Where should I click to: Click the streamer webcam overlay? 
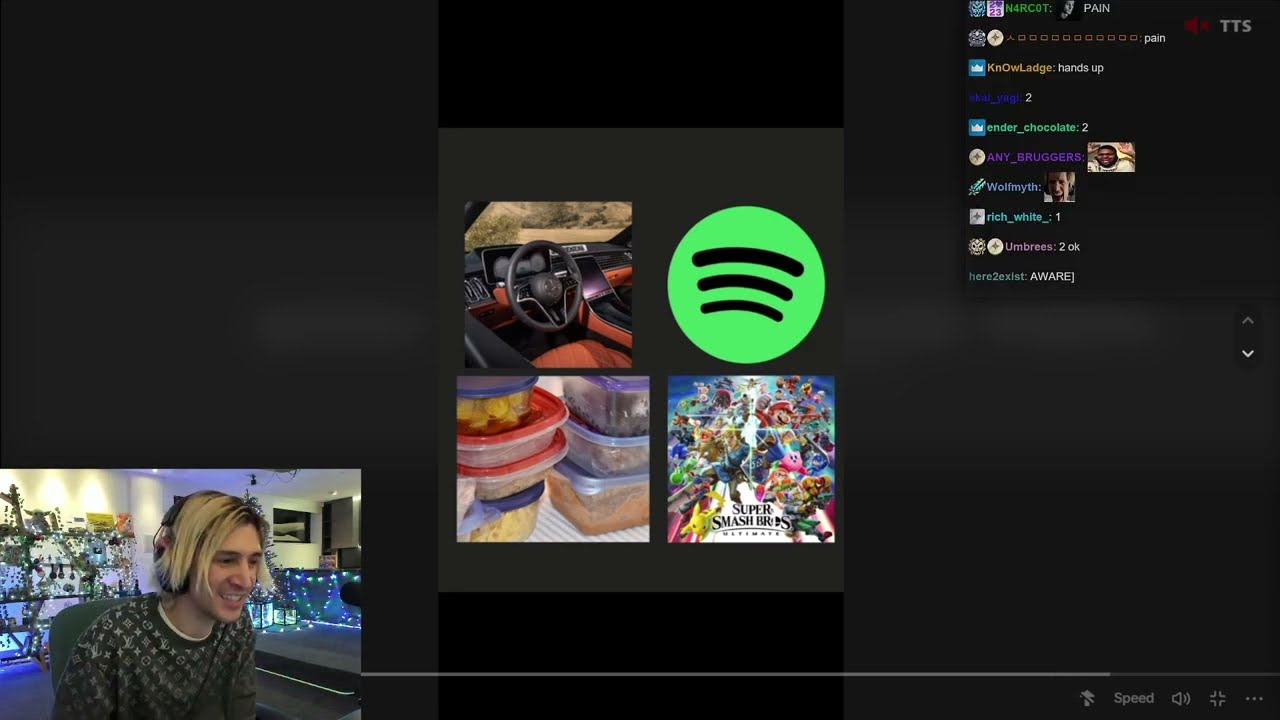pos(180,594)
